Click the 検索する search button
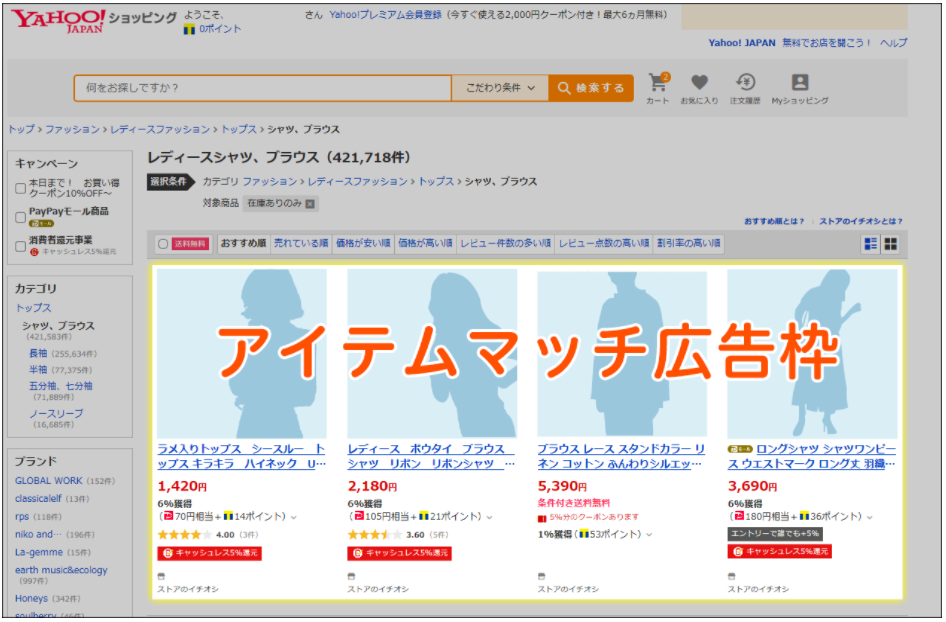This screenshot has width=946, height=622. [591, 88]
